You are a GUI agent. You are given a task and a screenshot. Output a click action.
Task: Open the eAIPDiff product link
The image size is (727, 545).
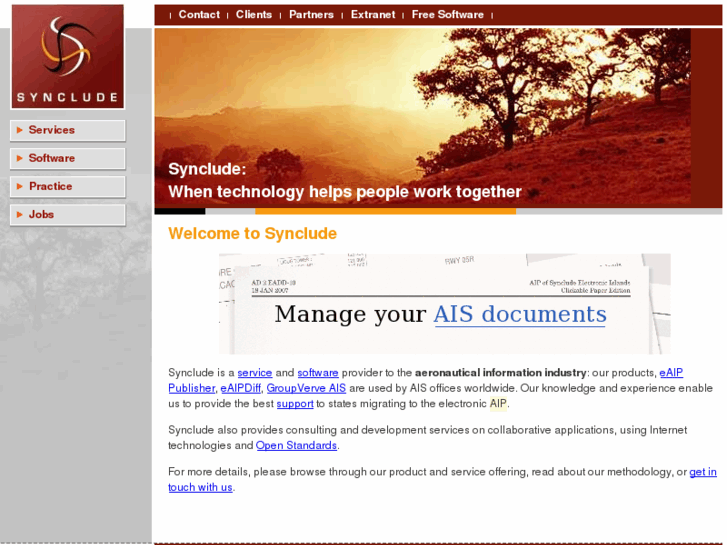click(240, 388)
